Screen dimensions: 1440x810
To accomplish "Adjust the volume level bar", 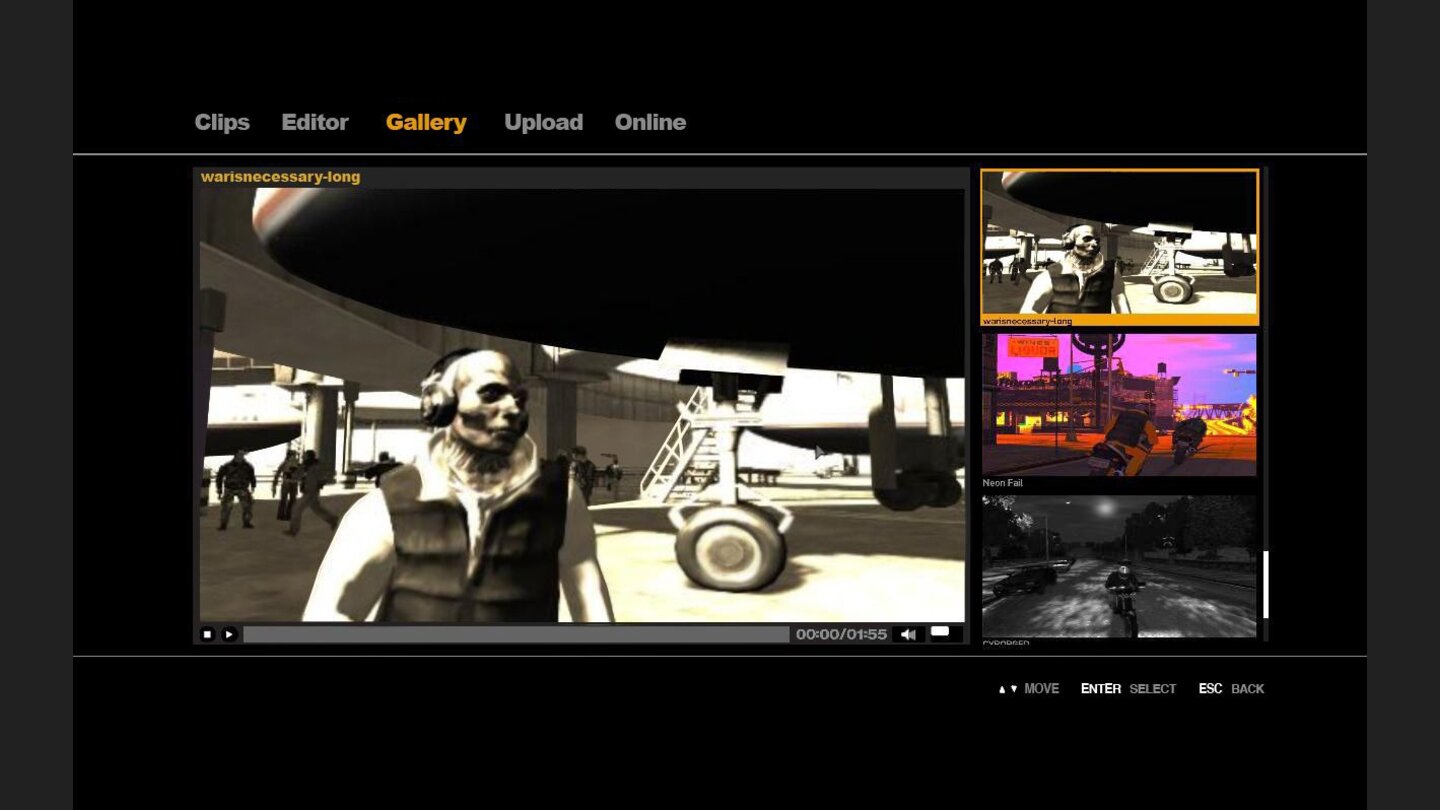I will 945,634.
